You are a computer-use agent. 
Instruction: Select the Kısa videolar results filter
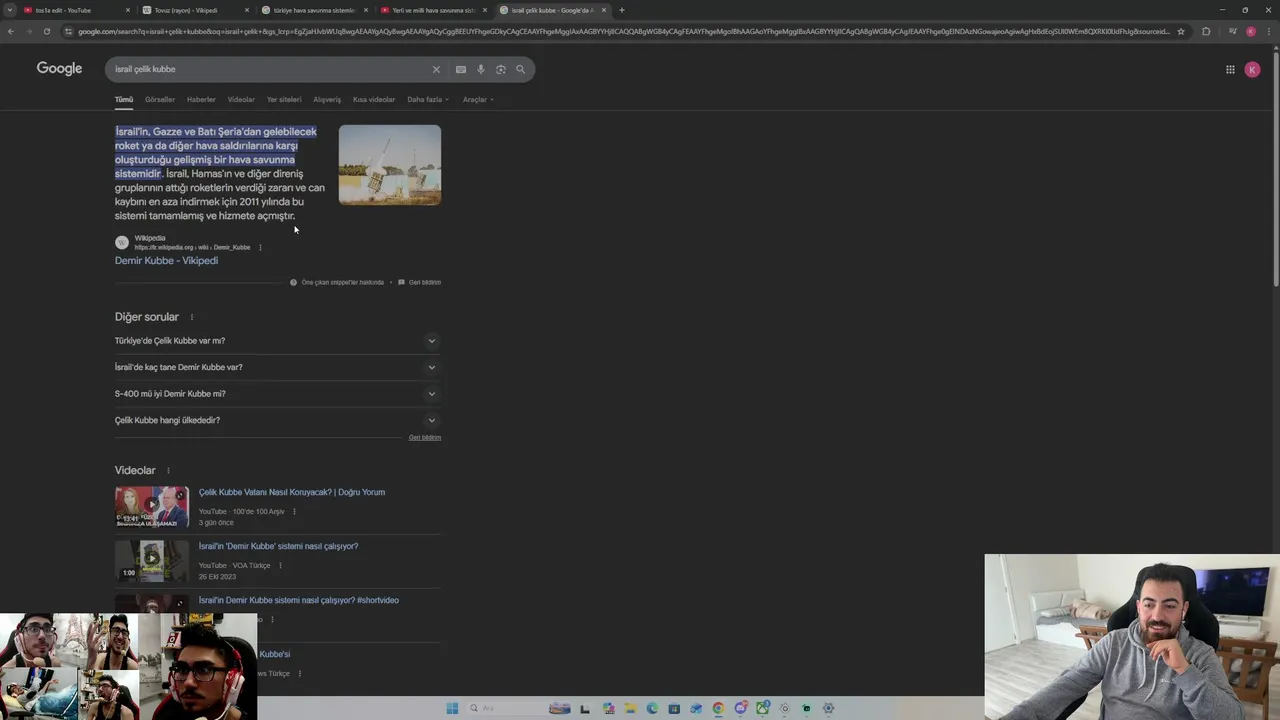pos(374,100)
